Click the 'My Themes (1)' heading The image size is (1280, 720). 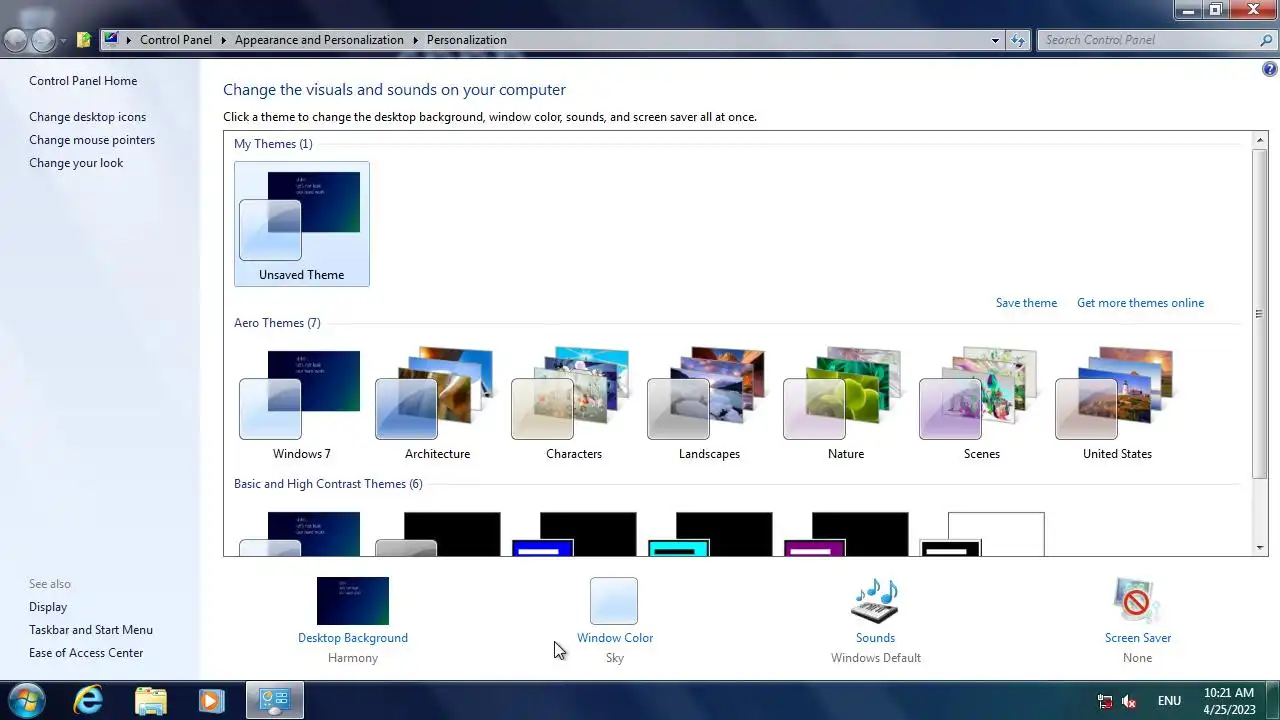[273, 144]
